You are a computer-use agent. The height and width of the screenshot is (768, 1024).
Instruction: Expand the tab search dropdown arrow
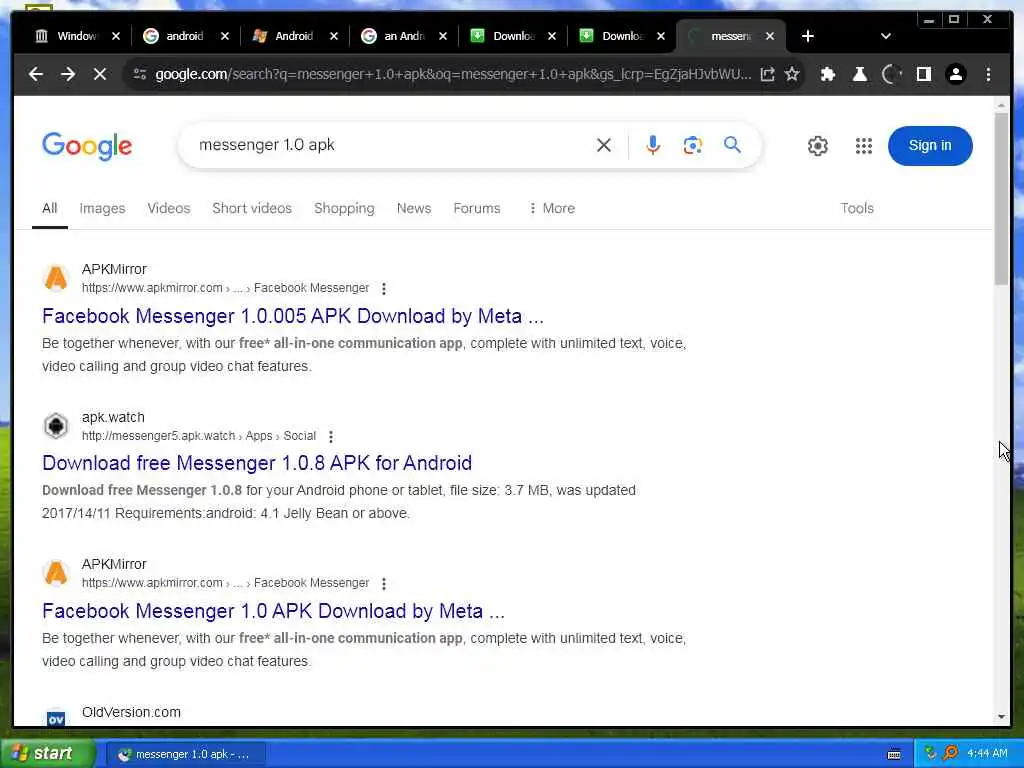click(x=886, y=36)
